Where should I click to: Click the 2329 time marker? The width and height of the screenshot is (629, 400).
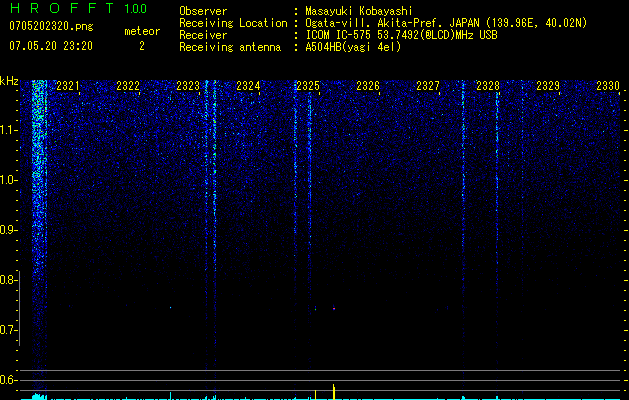pos(548,86)
